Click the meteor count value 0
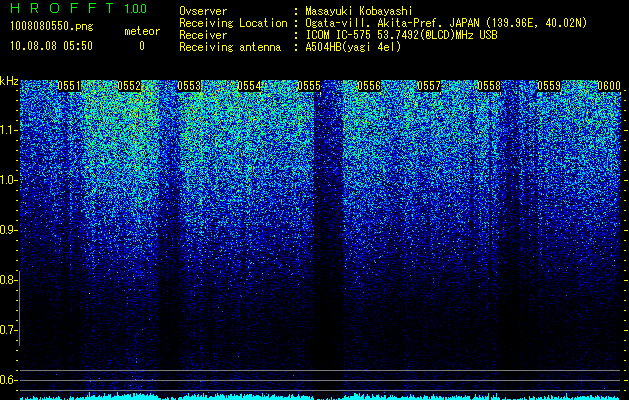The width and height of the screenshot is (629, 400). pyautogui.click(x=142, y=46)
